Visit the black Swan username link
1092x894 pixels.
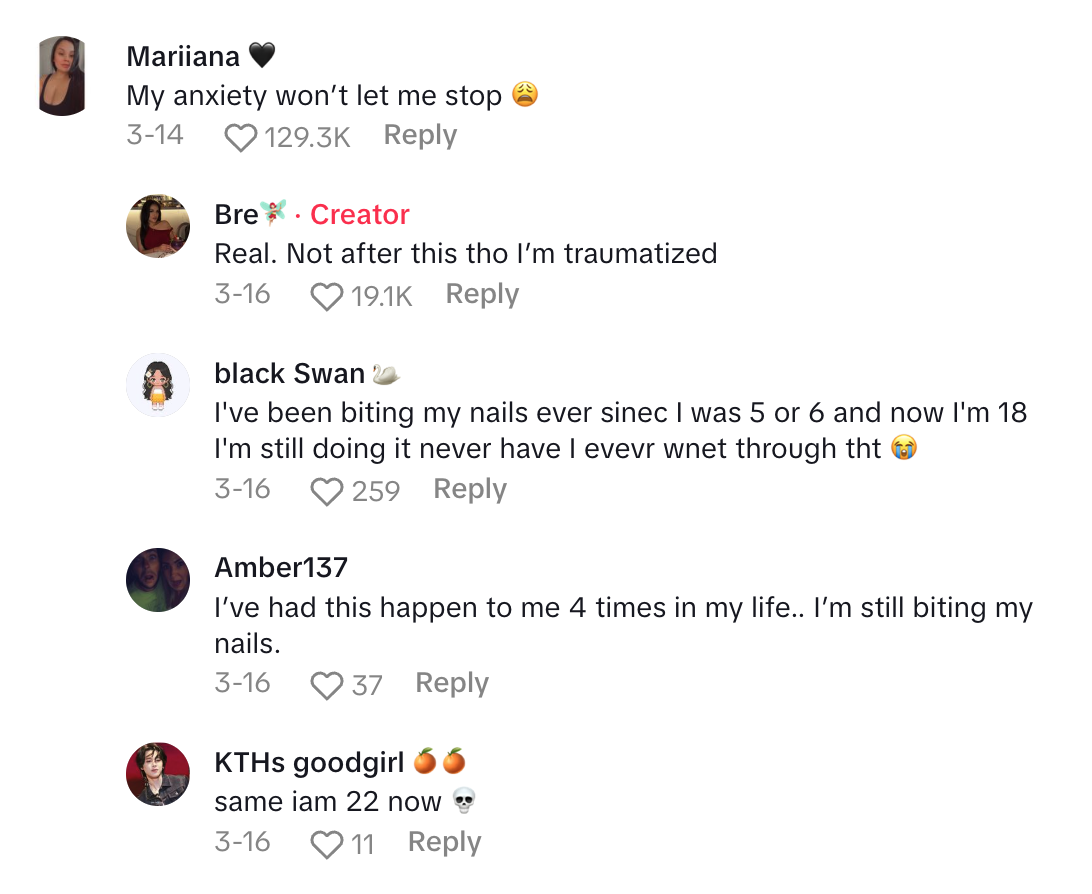pos(290,374)
